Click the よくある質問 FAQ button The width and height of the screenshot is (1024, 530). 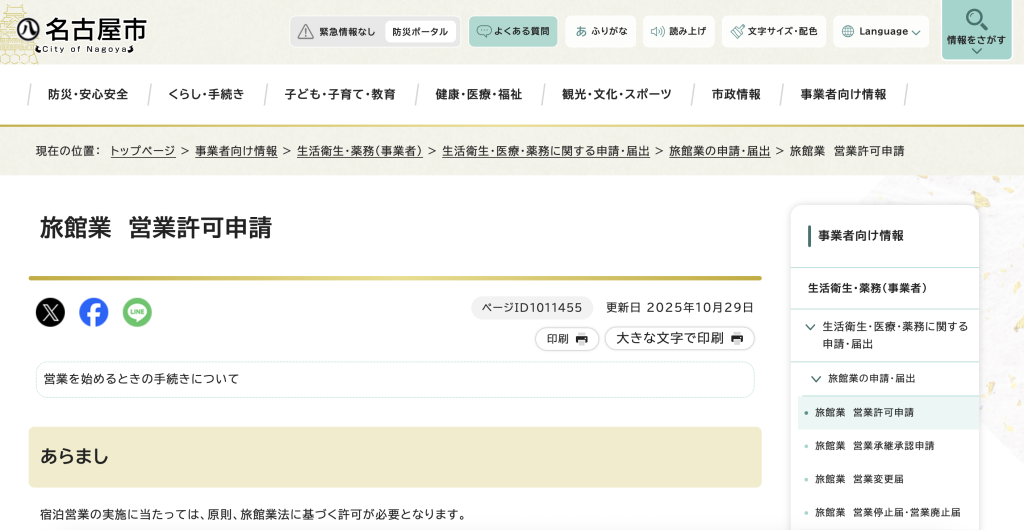pyautogui.click(x=513, y=32)
